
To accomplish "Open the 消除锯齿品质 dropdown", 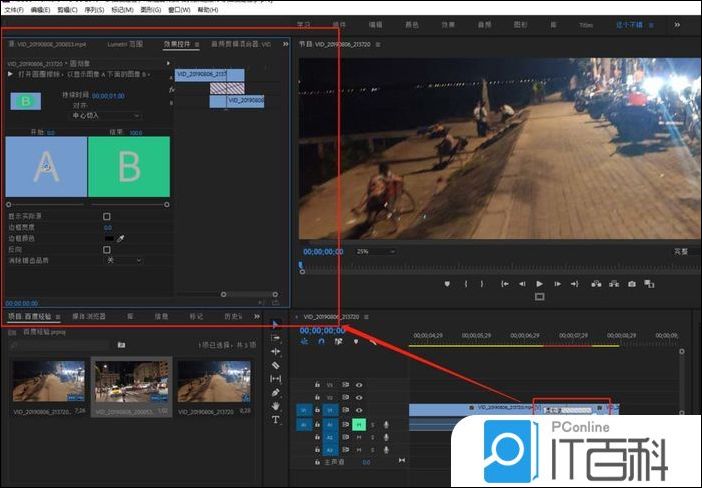I will pos(124,260).
